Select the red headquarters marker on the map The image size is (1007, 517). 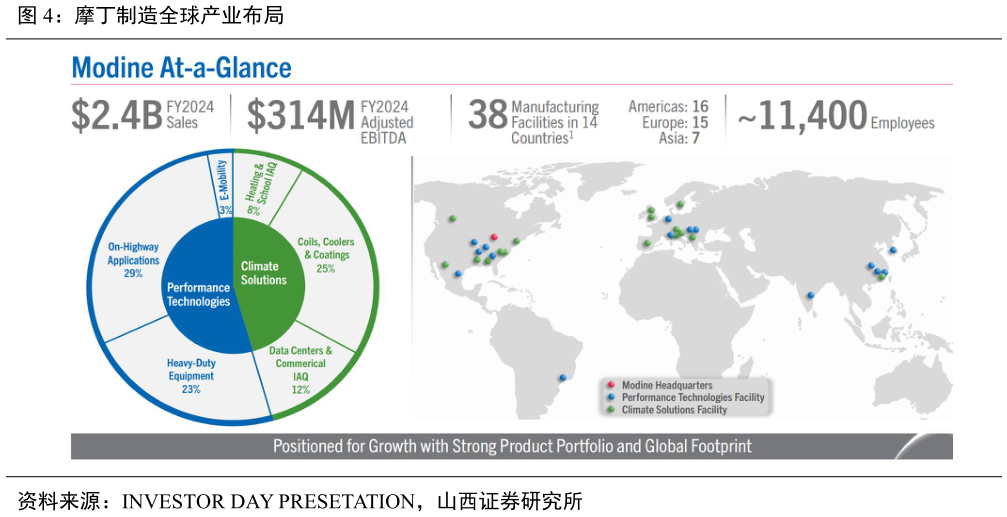click(495, 237)
